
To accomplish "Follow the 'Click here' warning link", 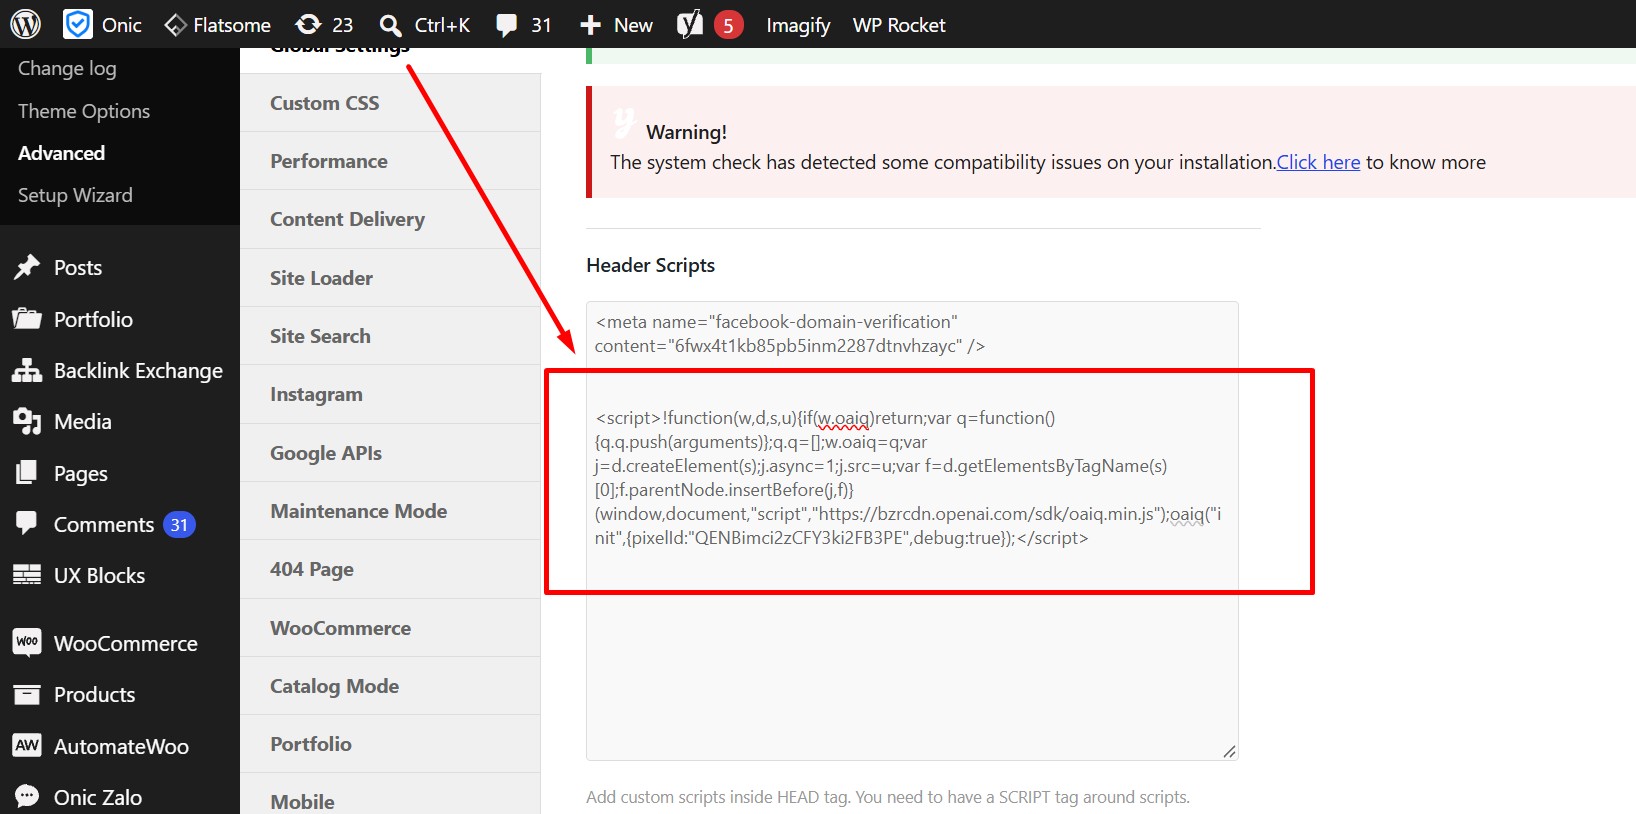I will click(x=1318, y=162).
